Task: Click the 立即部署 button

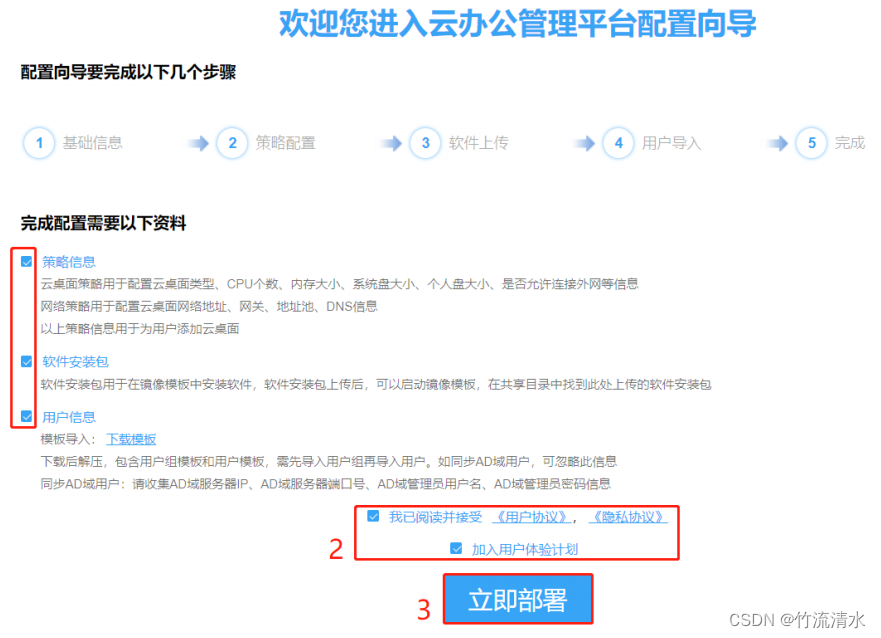Action: tap(517, 599)
